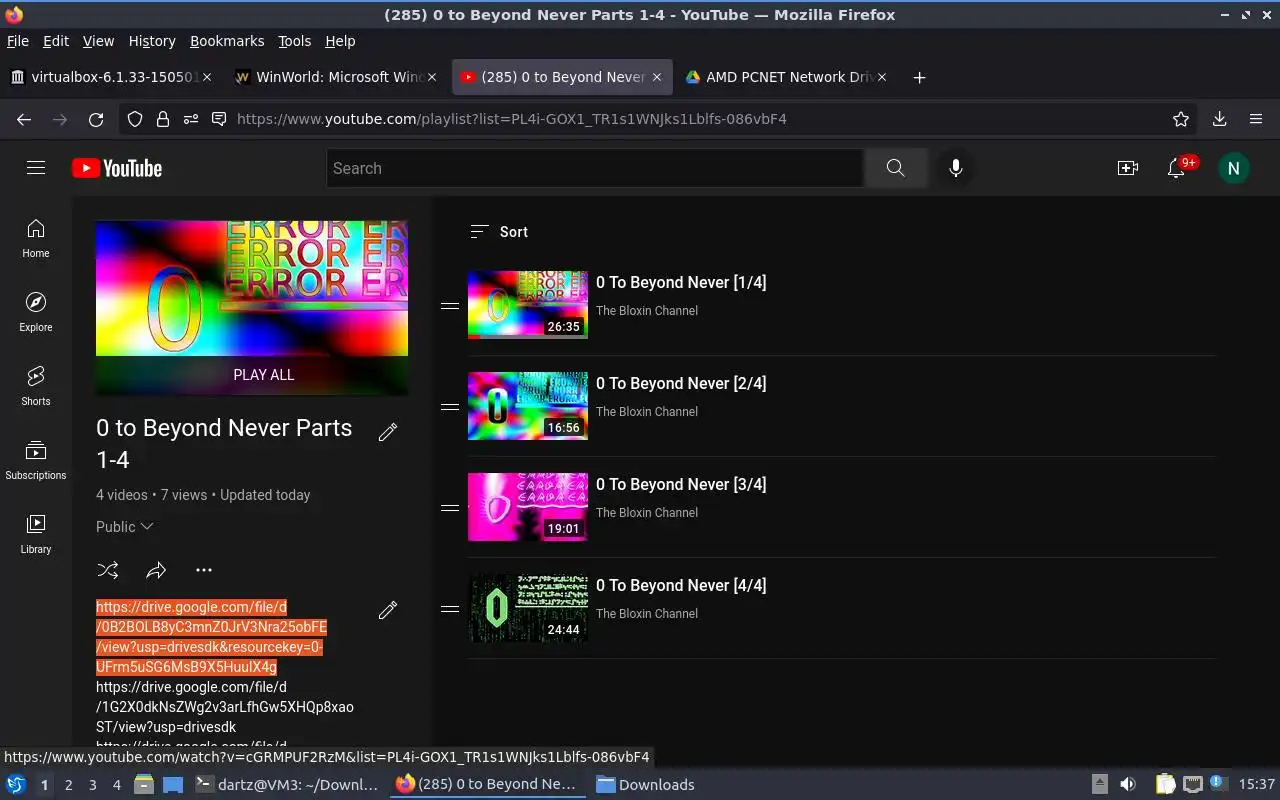Click the taskbar clock 15:37

tap(1257, 785)
